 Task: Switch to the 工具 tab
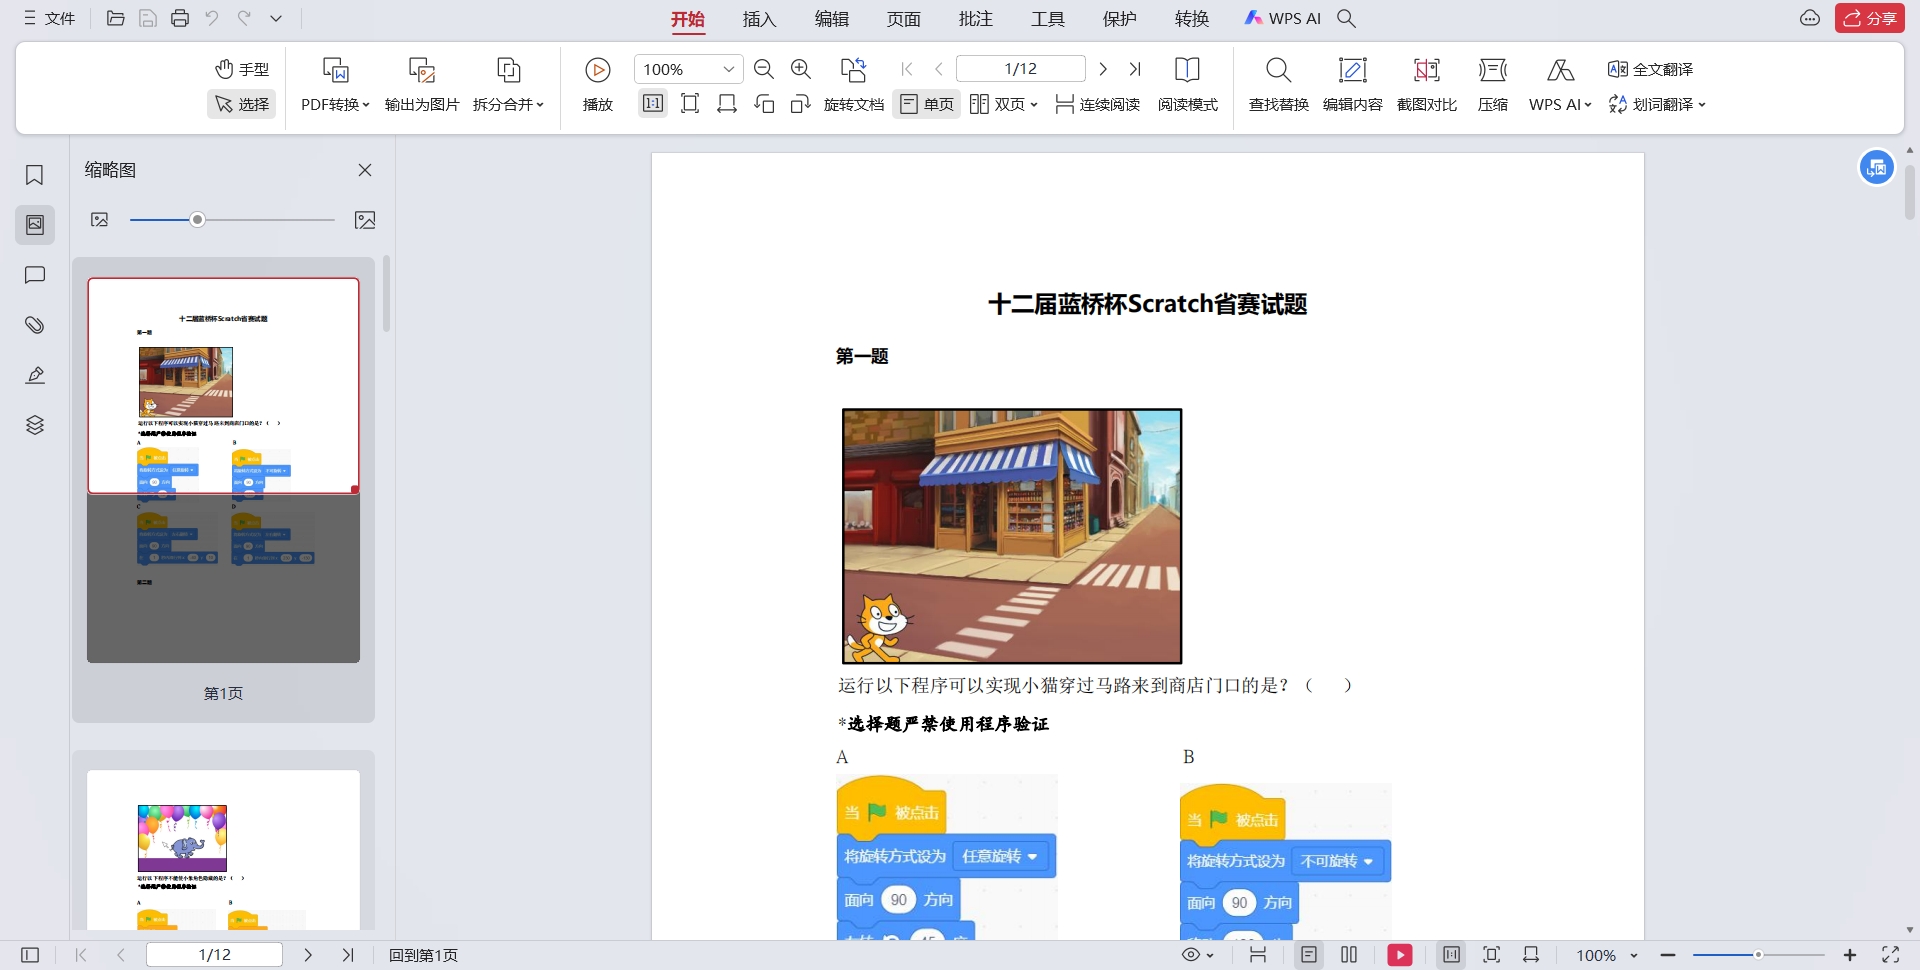tap(1047, 19)
